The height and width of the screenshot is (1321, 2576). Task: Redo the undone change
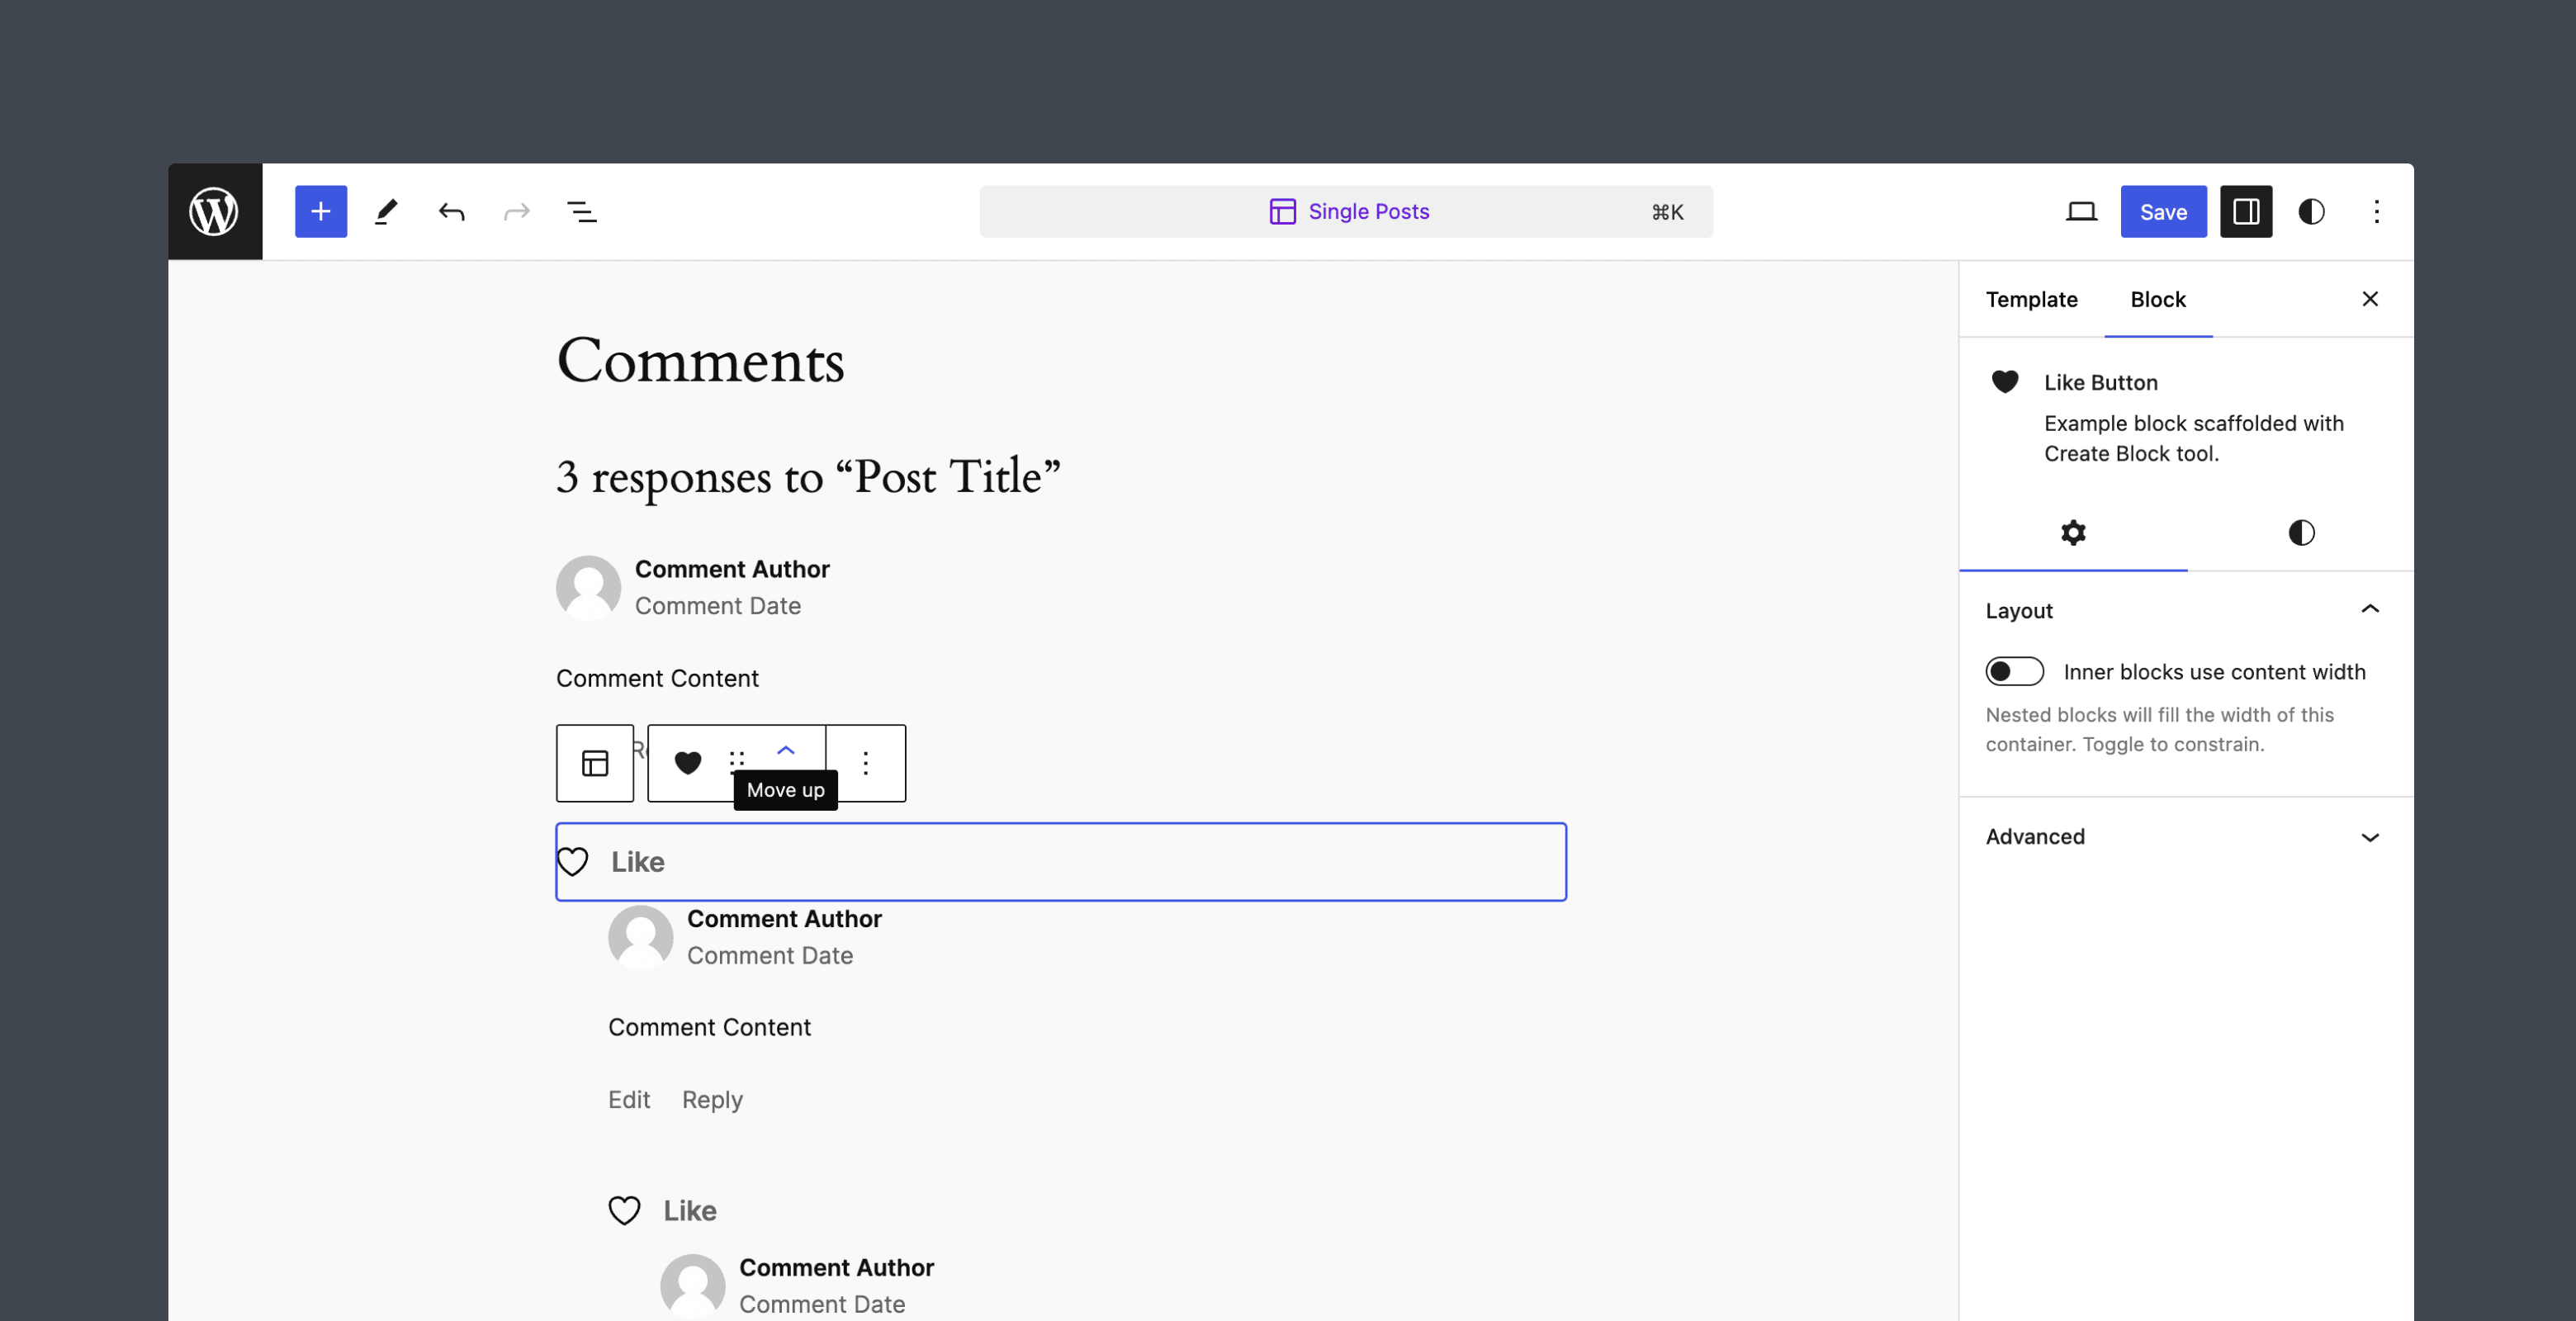[x=517, y=211]
